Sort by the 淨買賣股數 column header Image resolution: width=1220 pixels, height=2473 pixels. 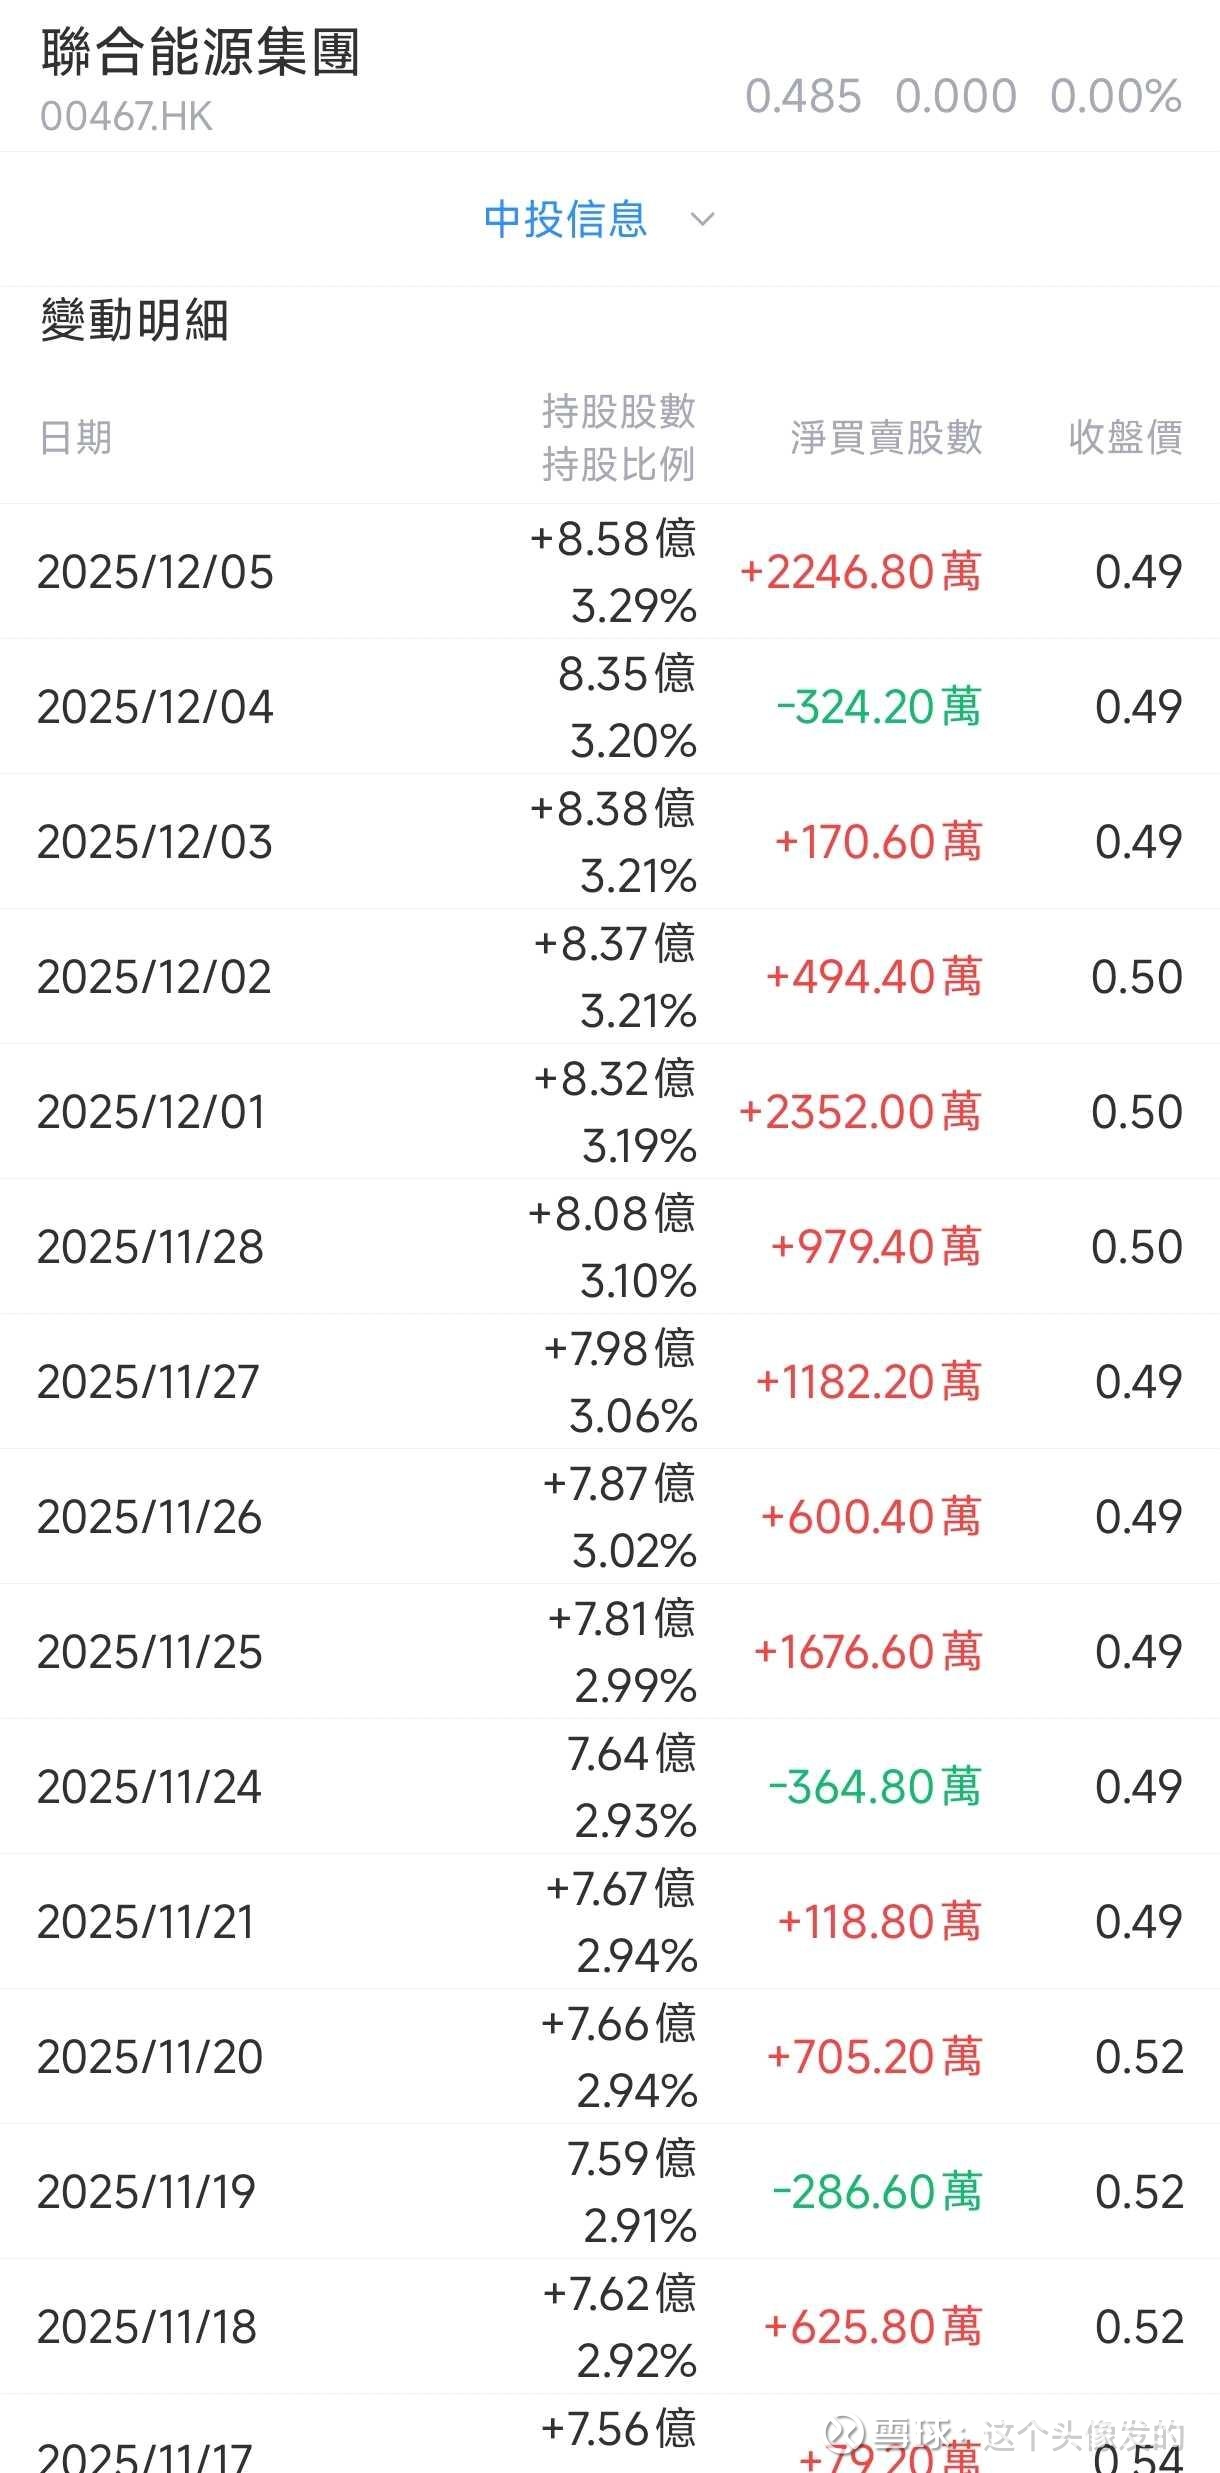pos(886,438)
